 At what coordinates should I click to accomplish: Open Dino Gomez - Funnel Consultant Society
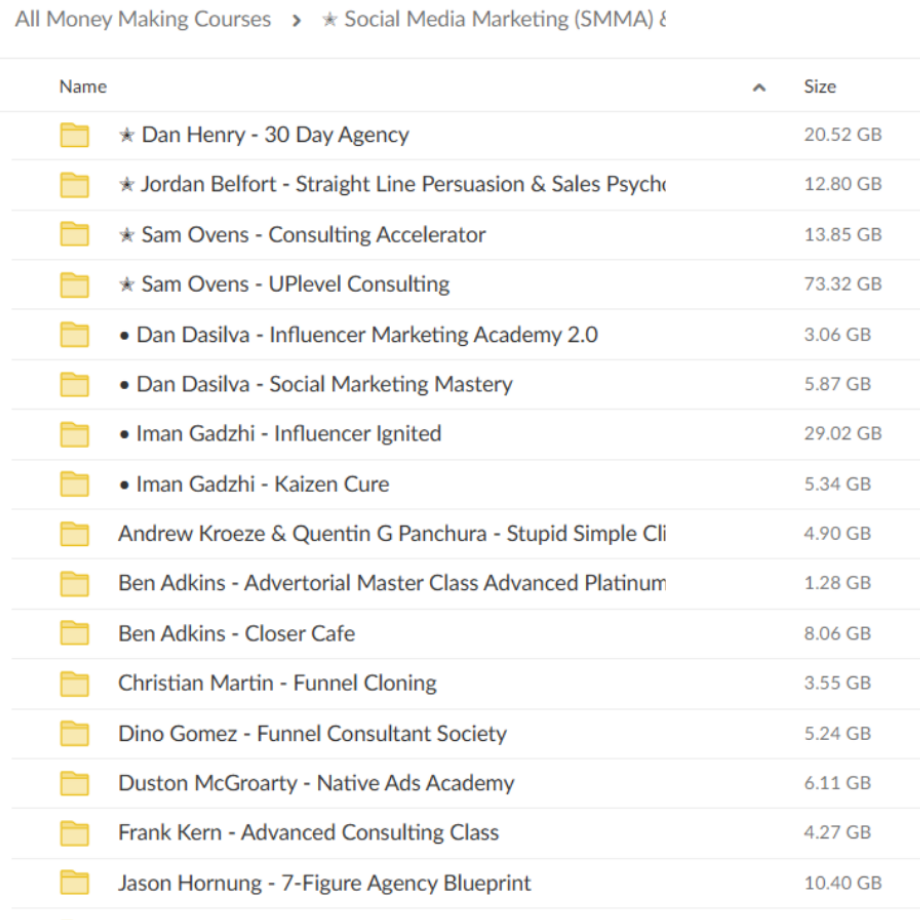(312, 734)
